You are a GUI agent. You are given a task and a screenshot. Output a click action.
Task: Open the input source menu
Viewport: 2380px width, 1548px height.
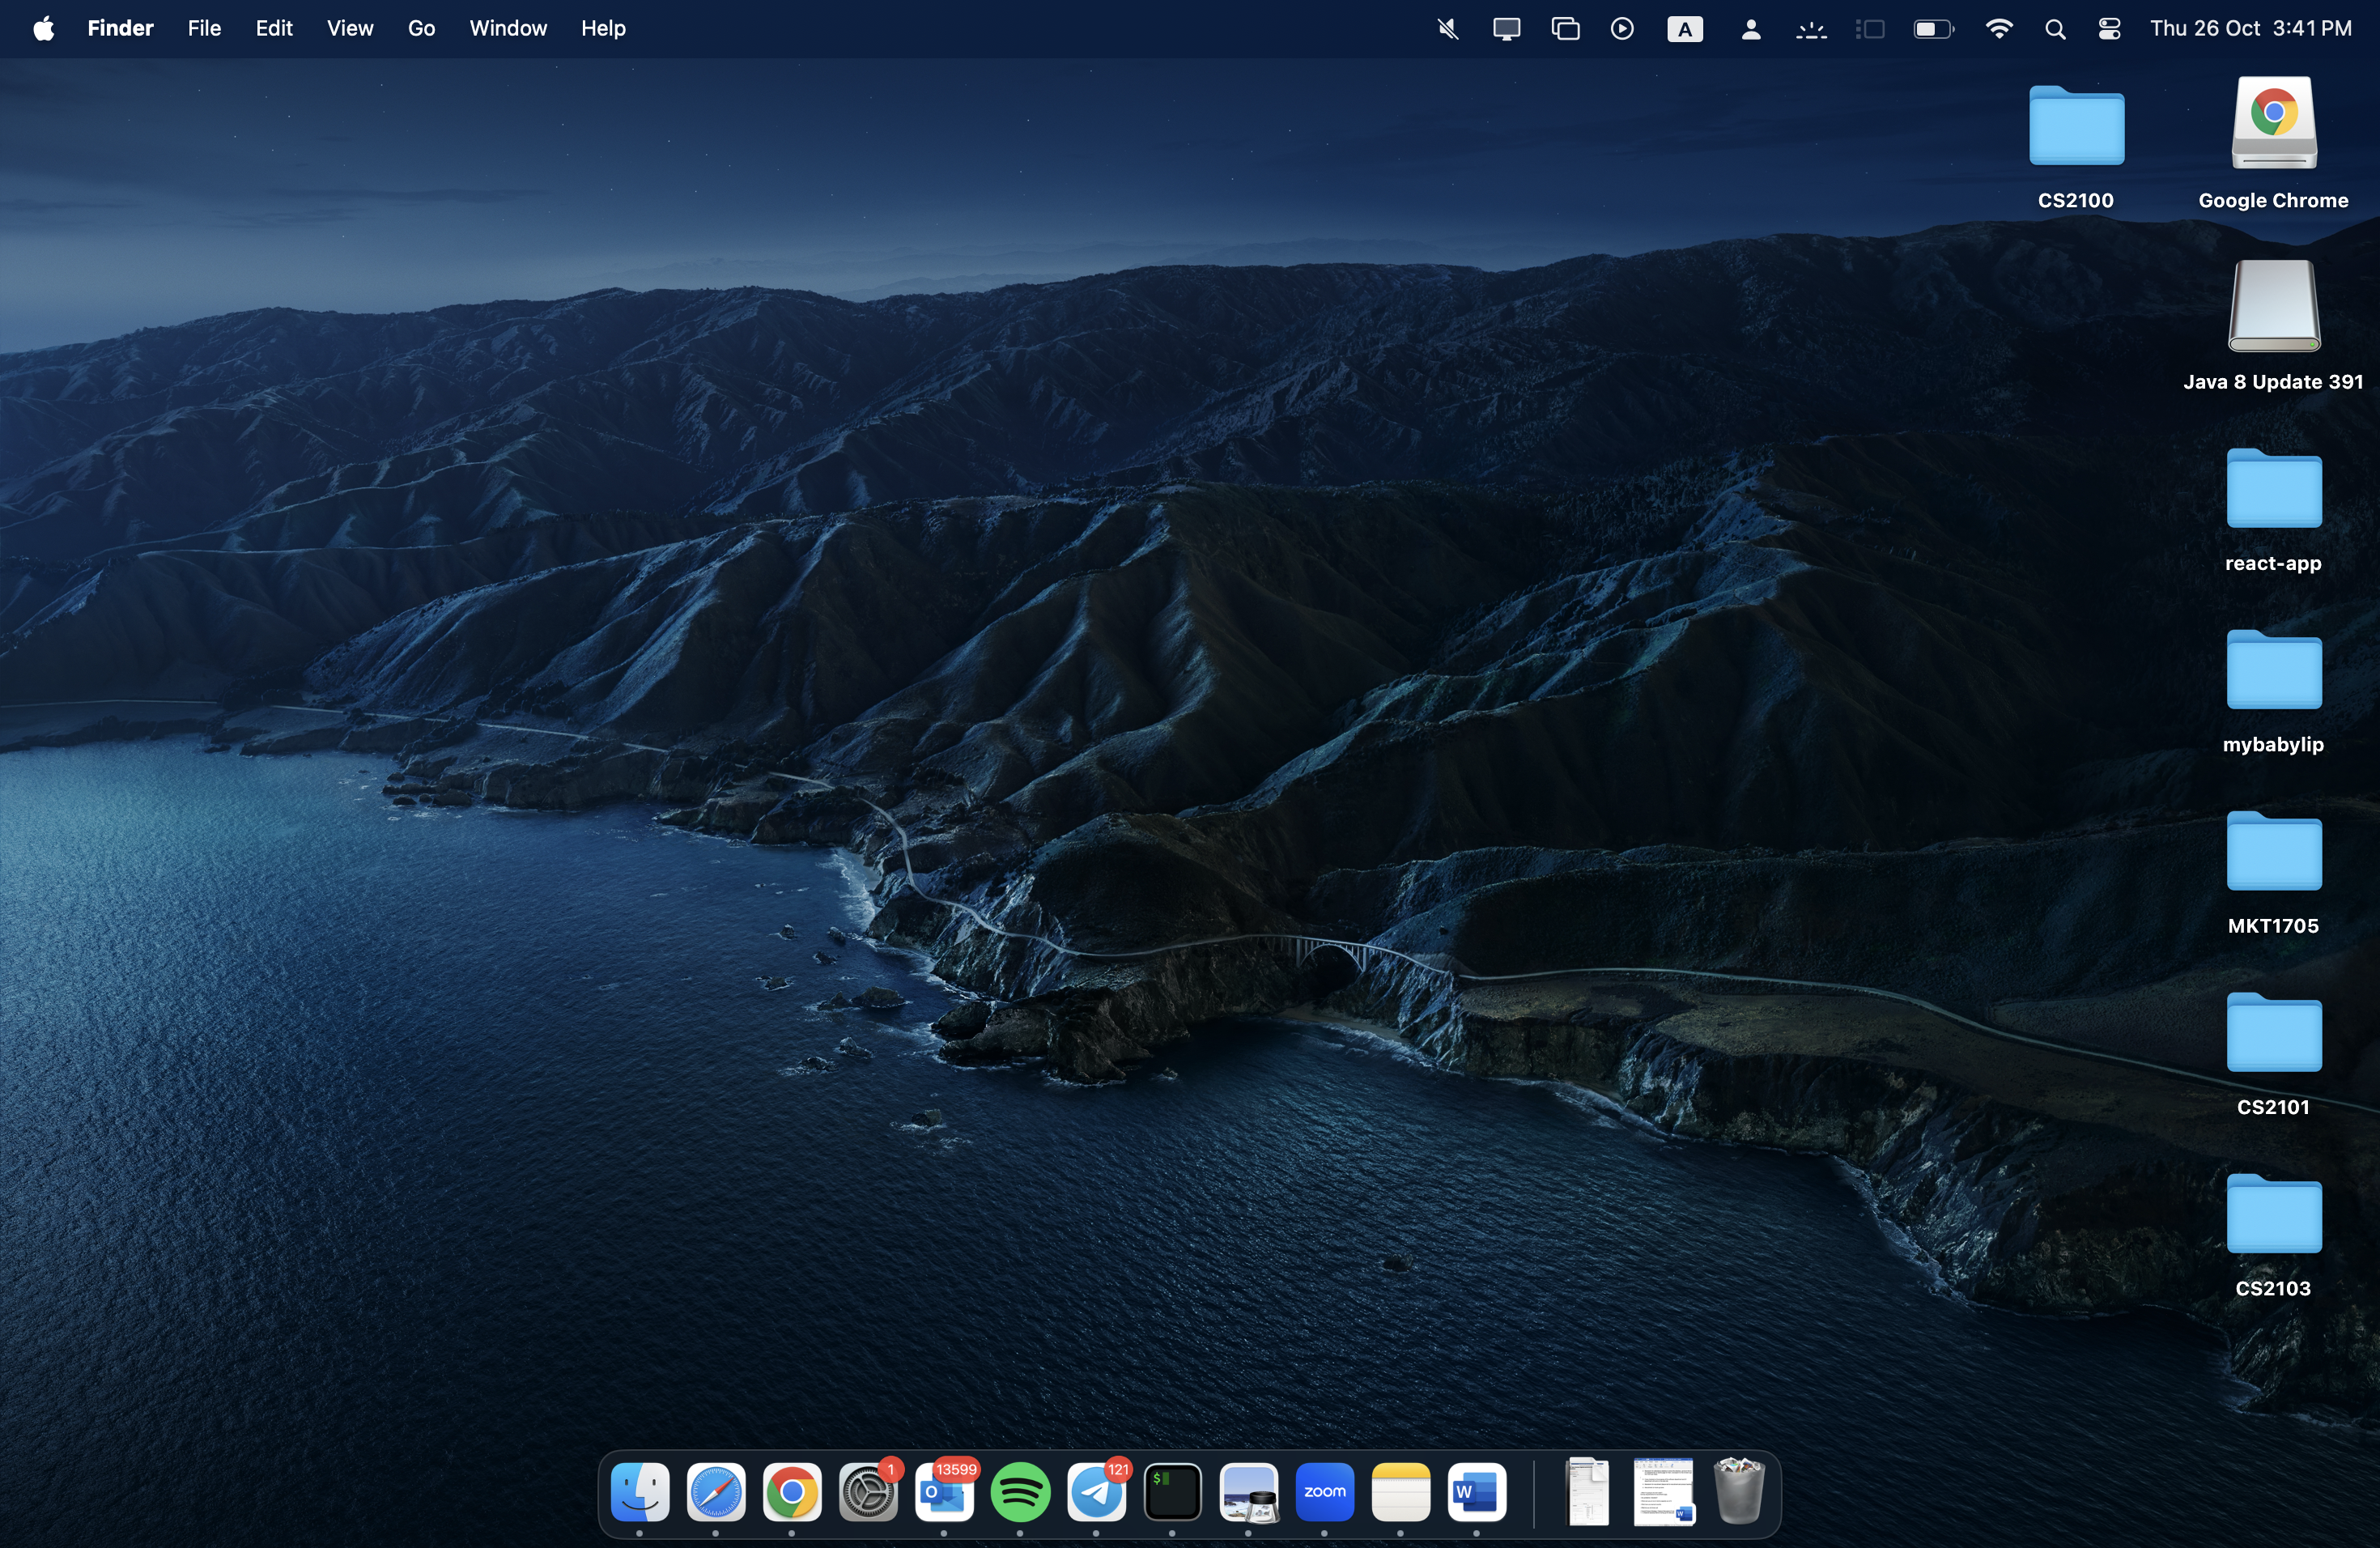coord(1684,29)
